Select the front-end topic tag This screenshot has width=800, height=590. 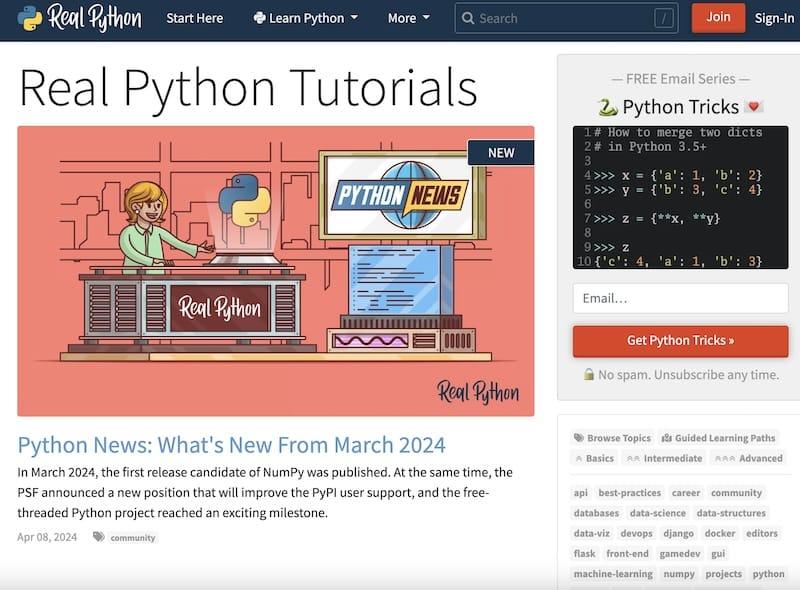coord(627,554)
